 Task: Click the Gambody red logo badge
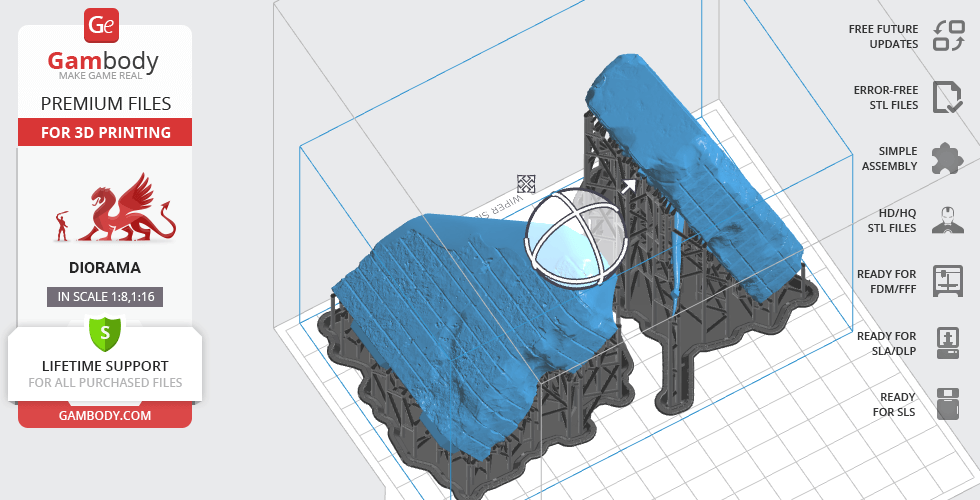coord(102,23)
